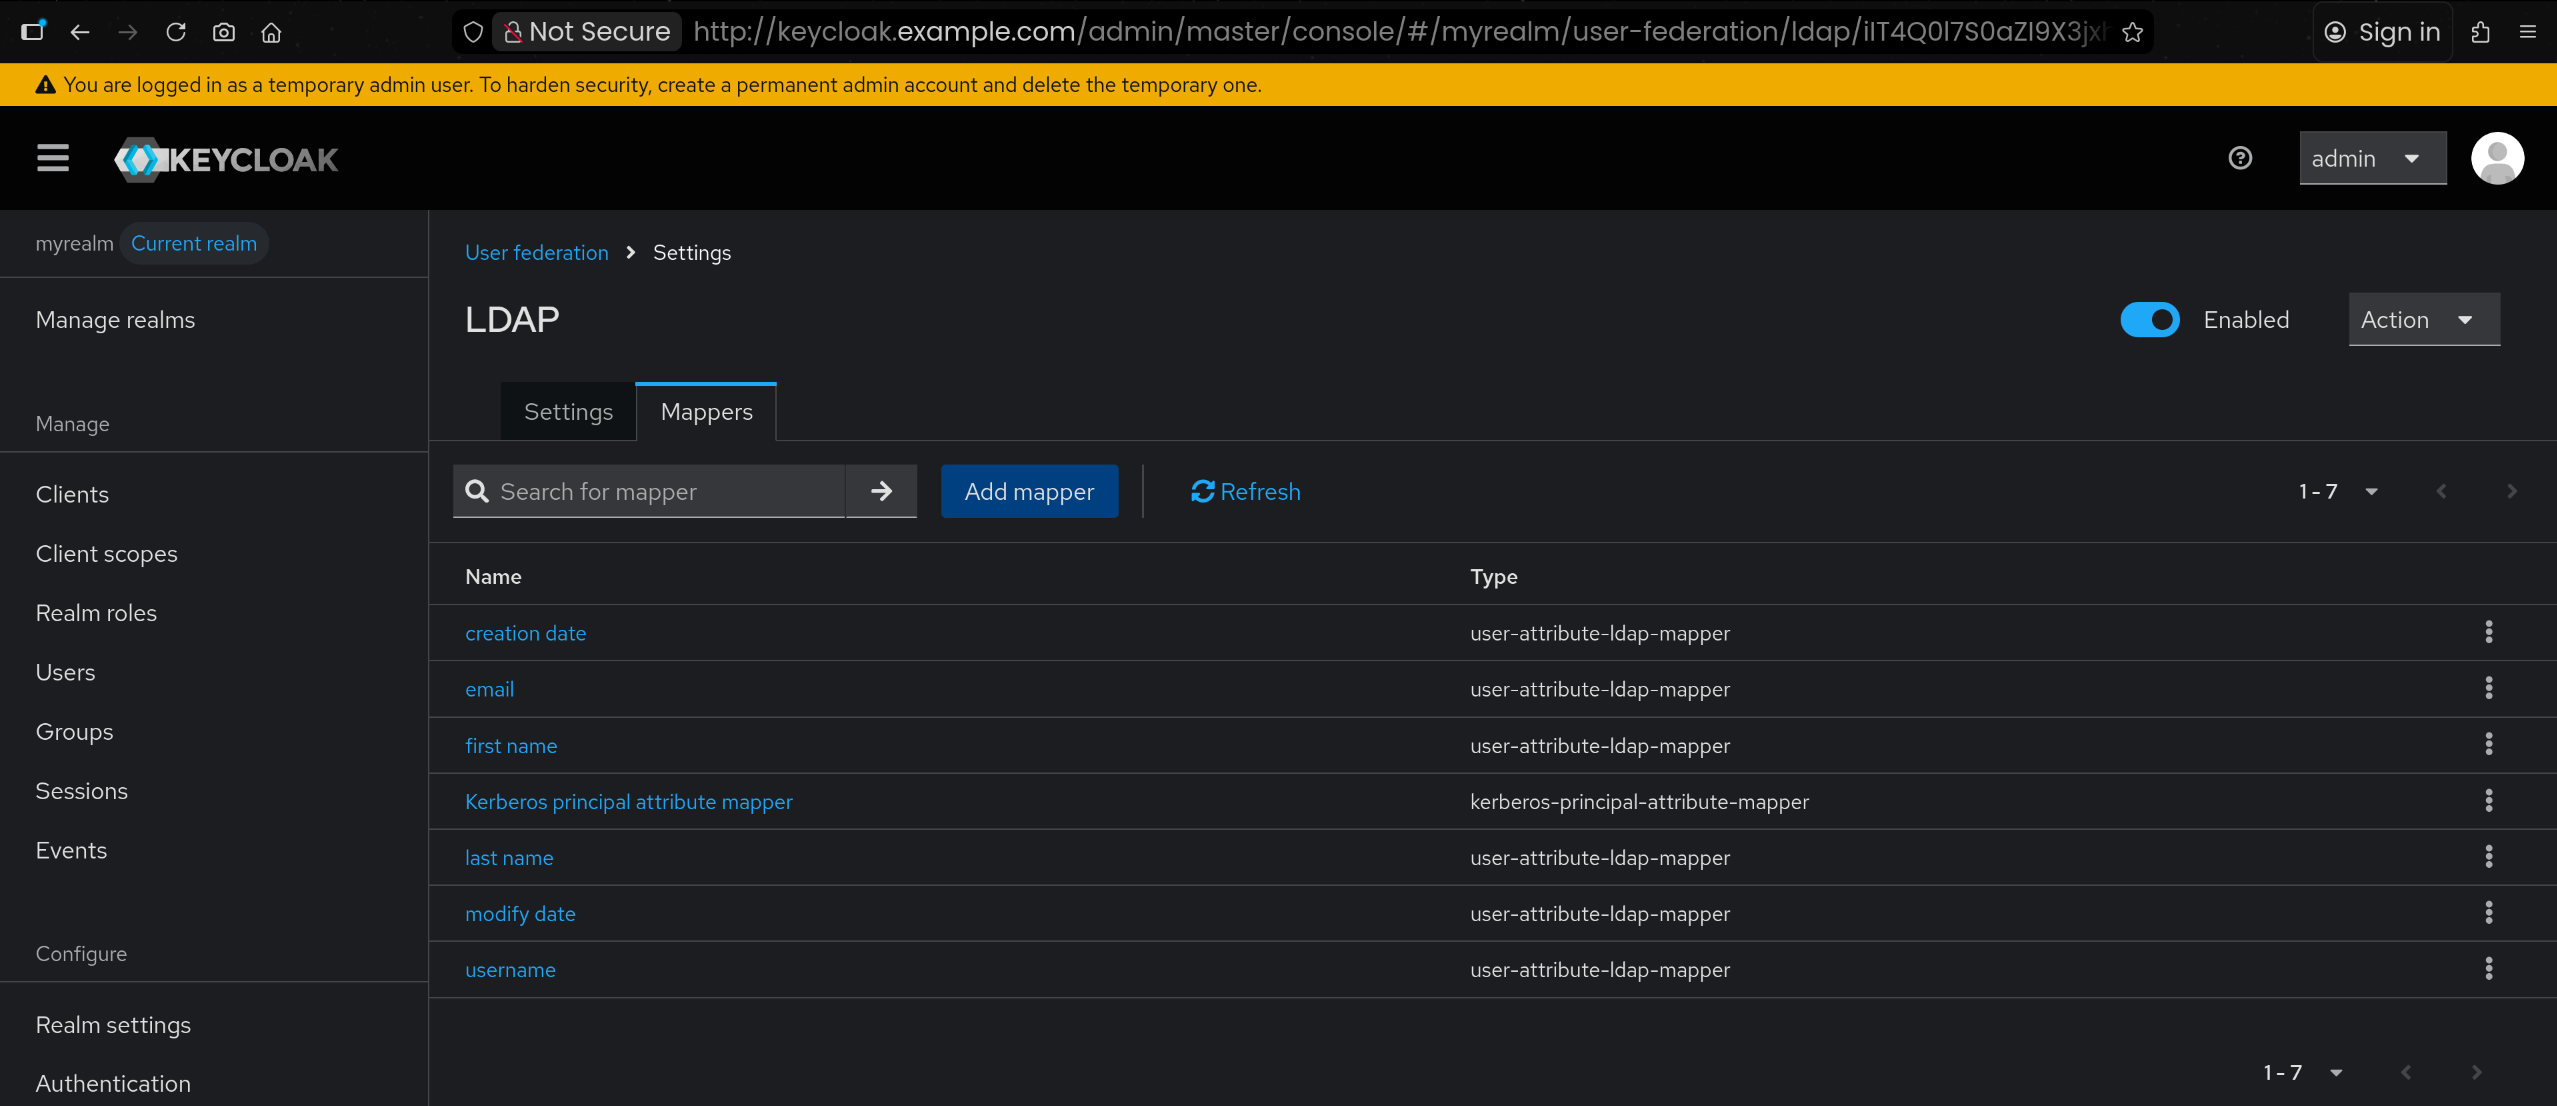The image size is (2557, 1106).
Task: Open the admin user dropdown
Action: tap(2371, 158)
